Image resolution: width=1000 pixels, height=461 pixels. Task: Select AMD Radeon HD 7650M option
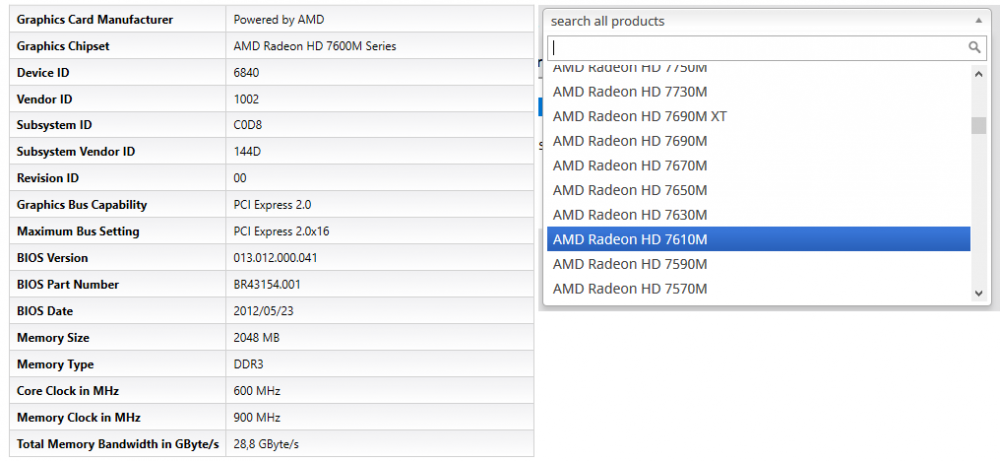[758, 190]
